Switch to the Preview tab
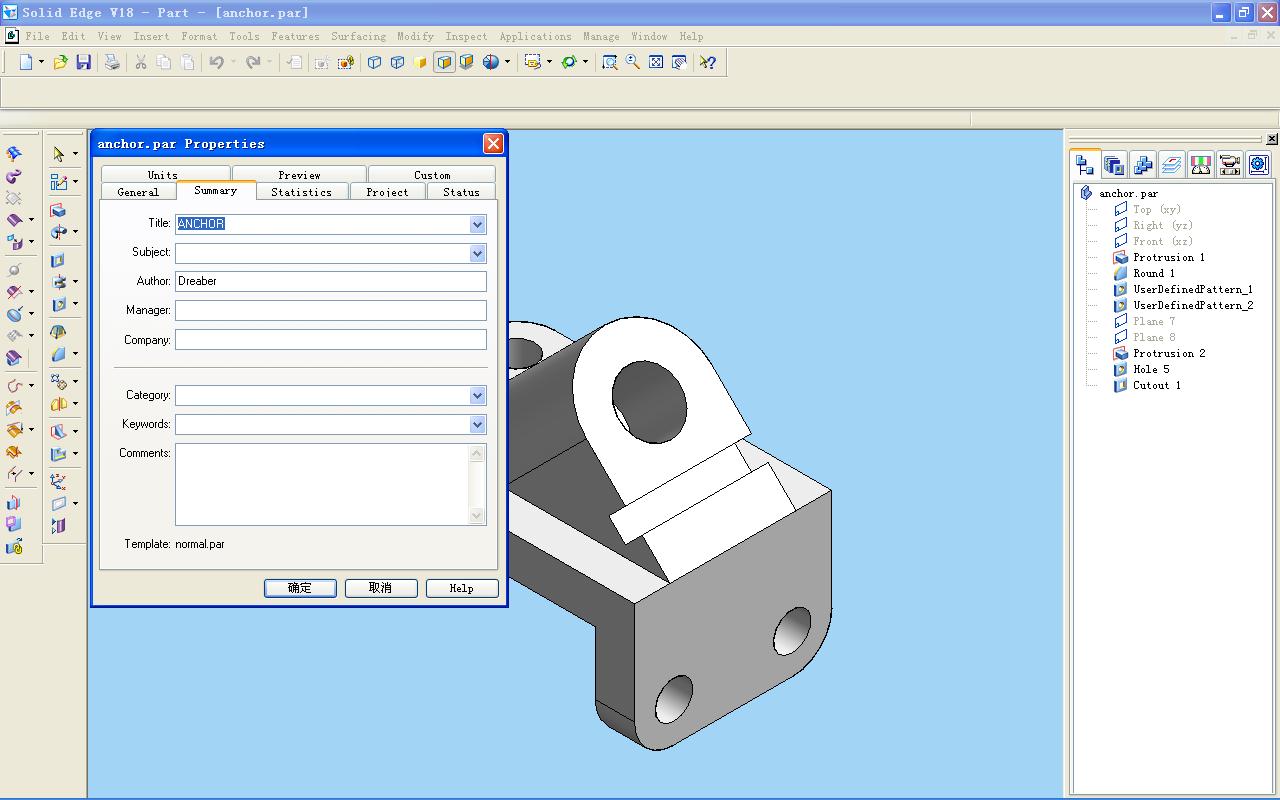 point(299,174)
